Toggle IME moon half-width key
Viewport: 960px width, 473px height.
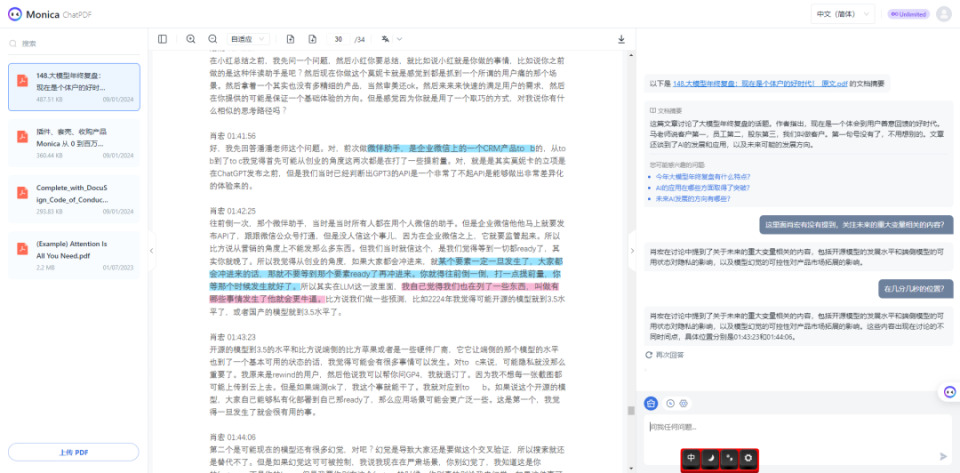[x=710, y=458]
